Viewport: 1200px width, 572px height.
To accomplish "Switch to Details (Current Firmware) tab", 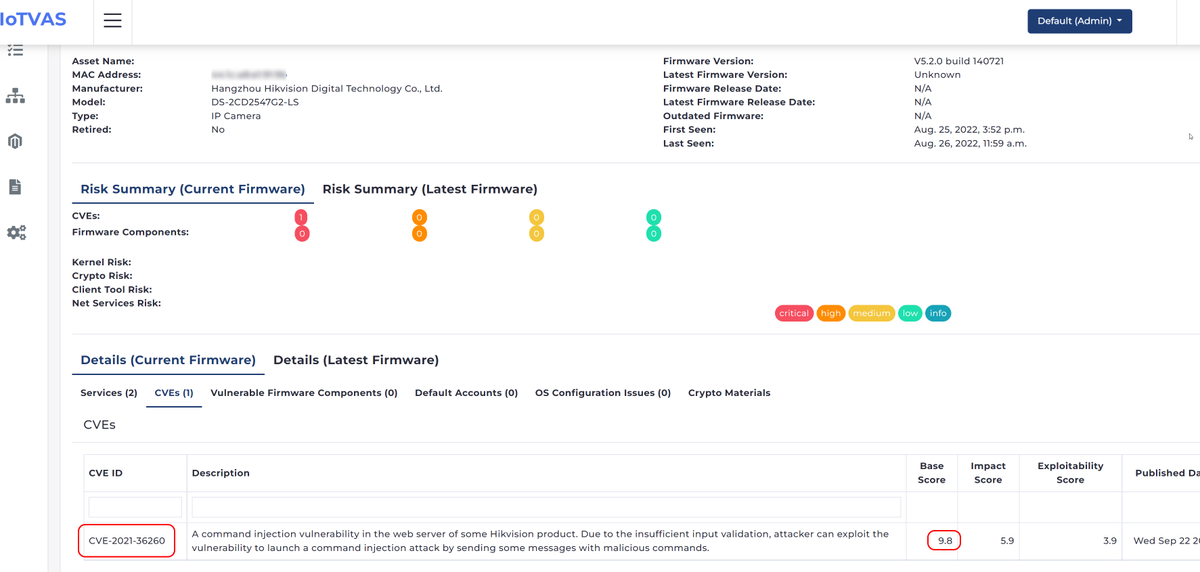I will (168, 360).
